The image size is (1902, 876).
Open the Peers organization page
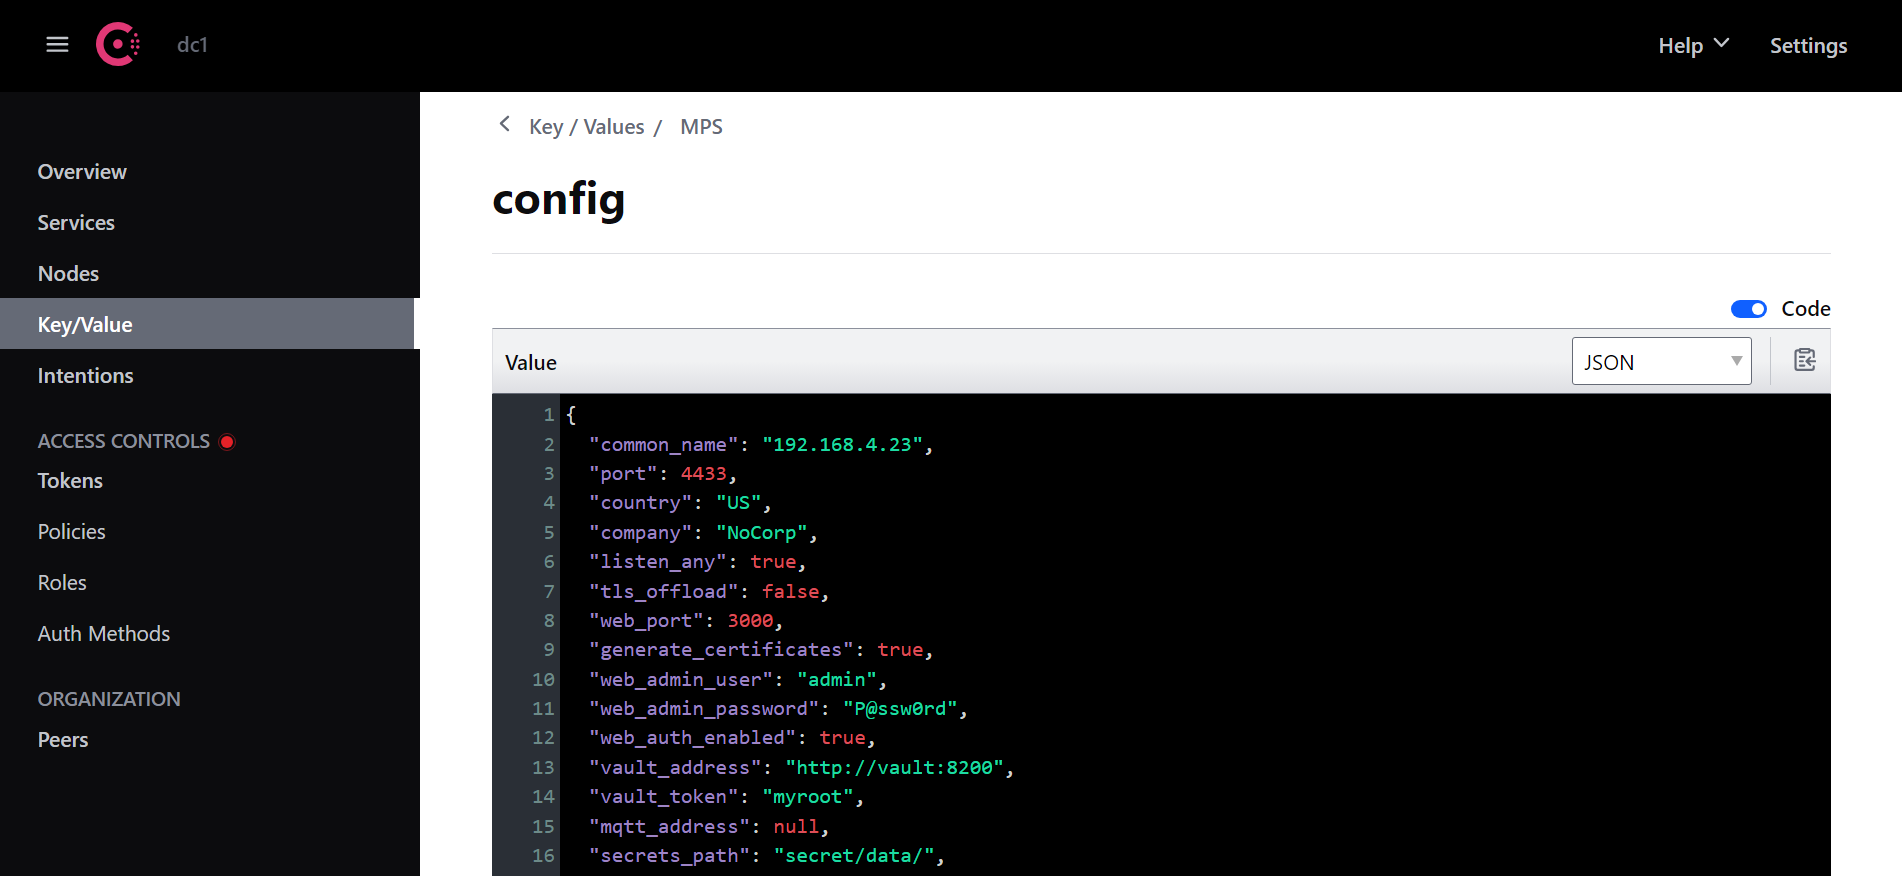(63, 740)
